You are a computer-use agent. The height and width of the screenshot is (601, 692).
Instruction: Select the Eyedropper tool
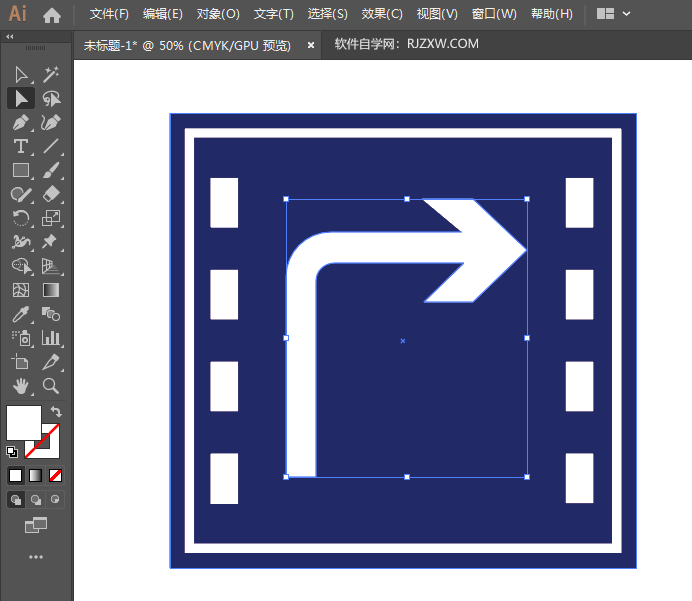tap(21, 314)
